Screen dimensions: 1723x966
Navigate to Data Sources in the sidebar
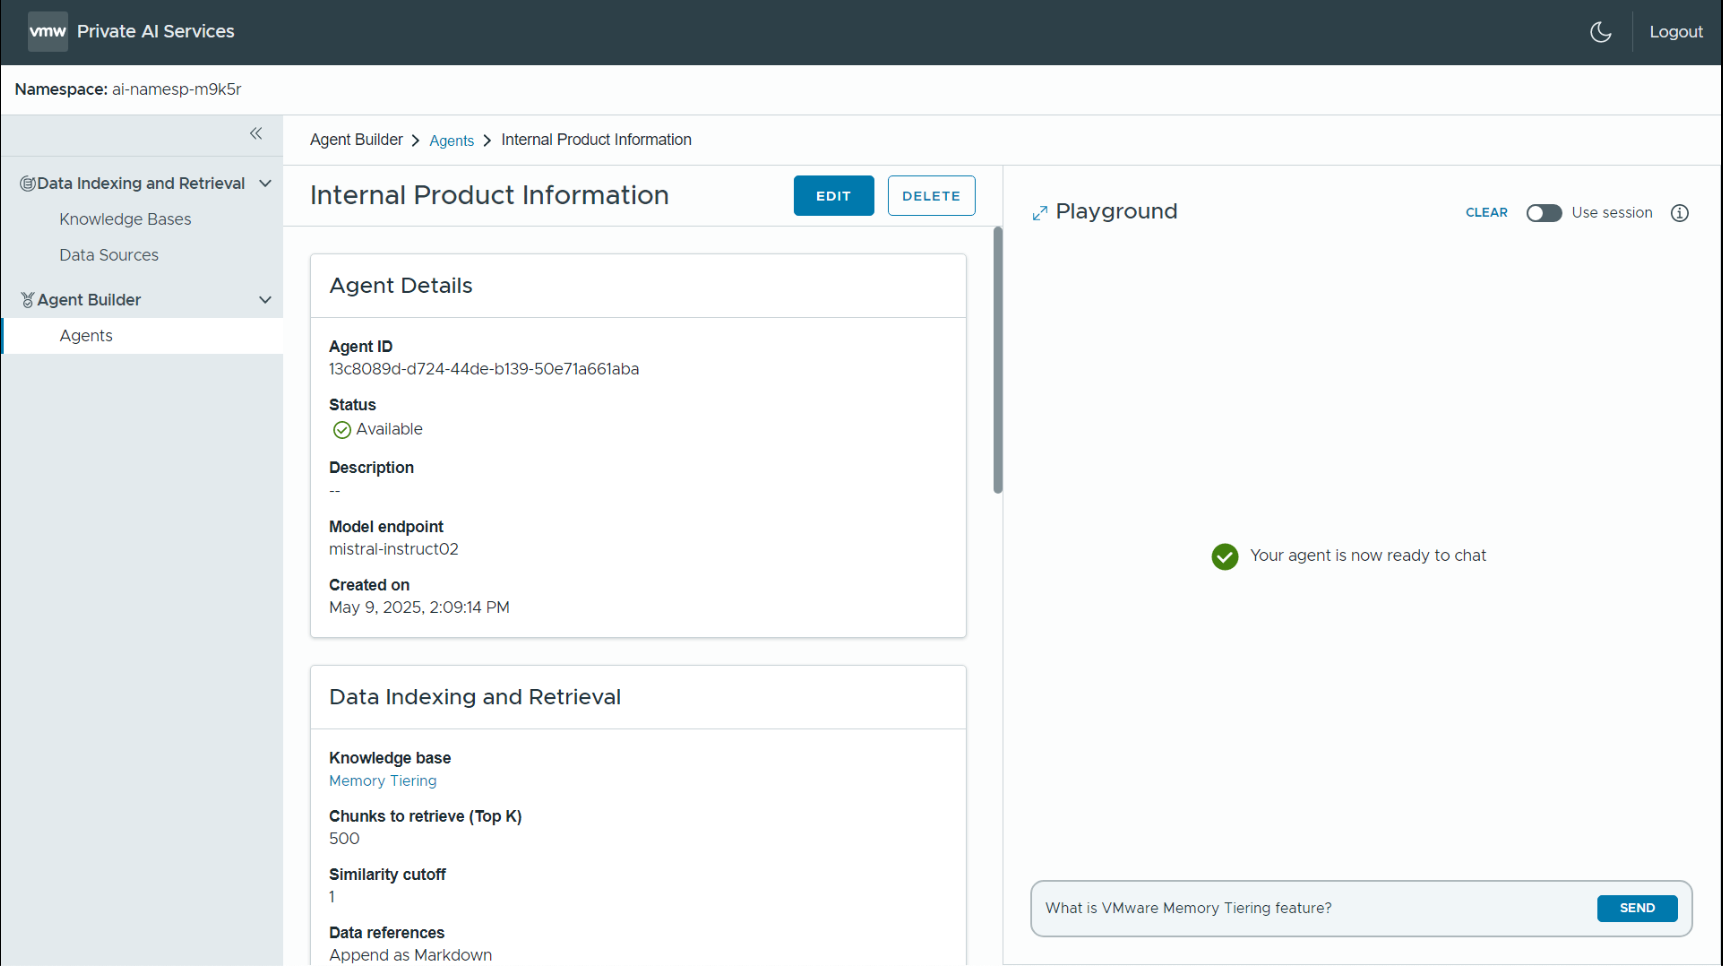coord(108,255)
